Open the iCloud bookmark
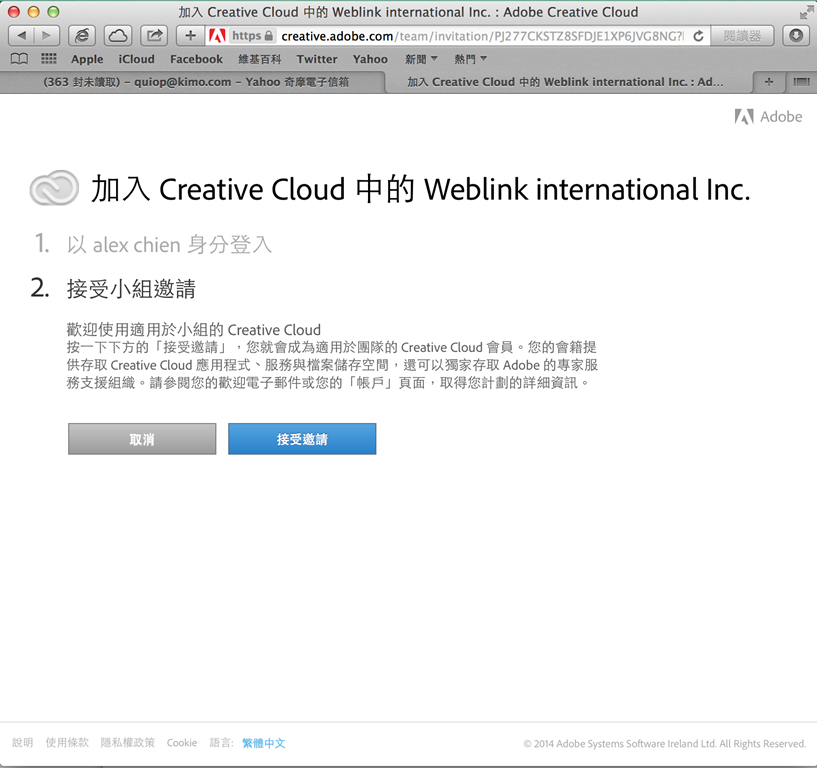The width and height of the screenshot is (817, 768). (x=136, y=59)
